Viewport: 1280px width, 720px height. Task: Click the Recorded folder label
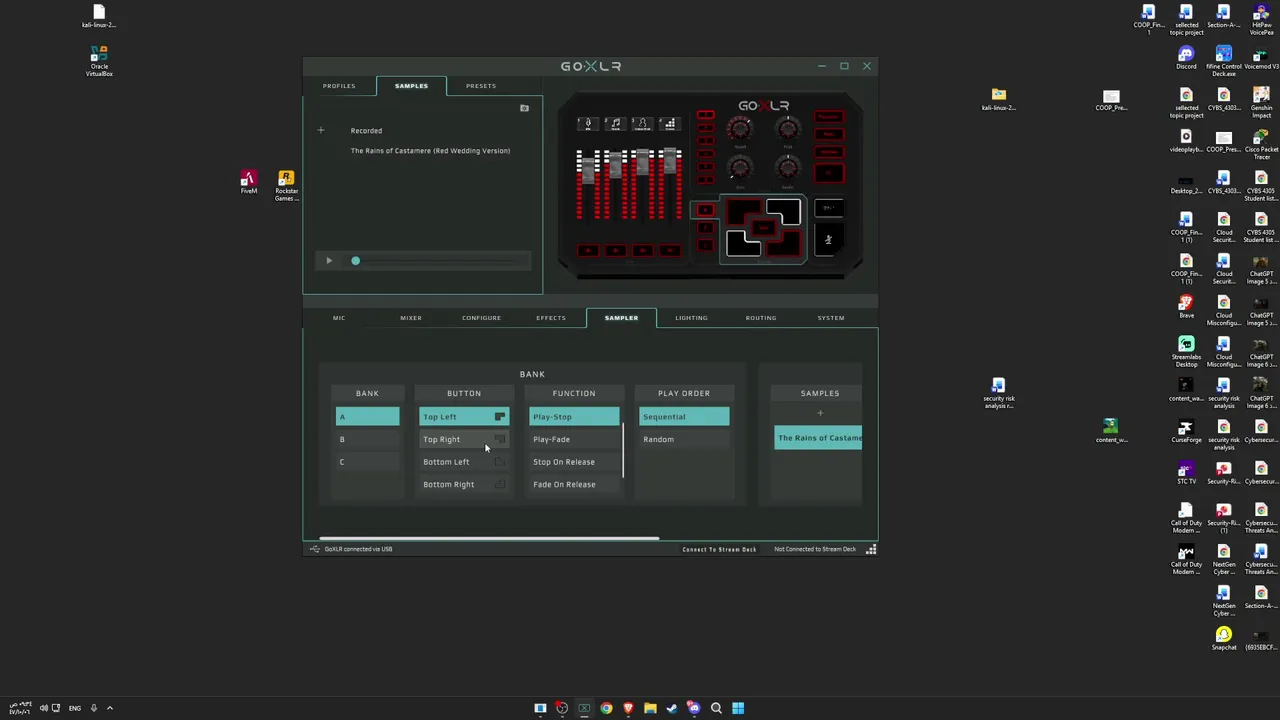[x=366, y=131]
